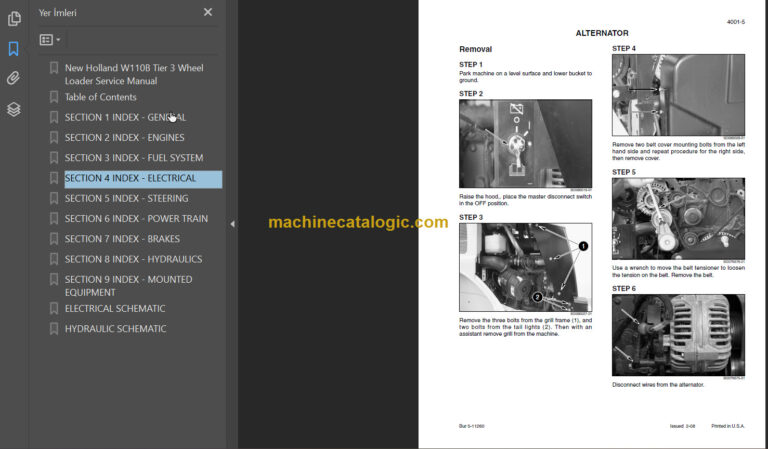Open the Page Thumbnails panel icon
The height and width of the screenshot is (449, 768).
click(14, 19)
